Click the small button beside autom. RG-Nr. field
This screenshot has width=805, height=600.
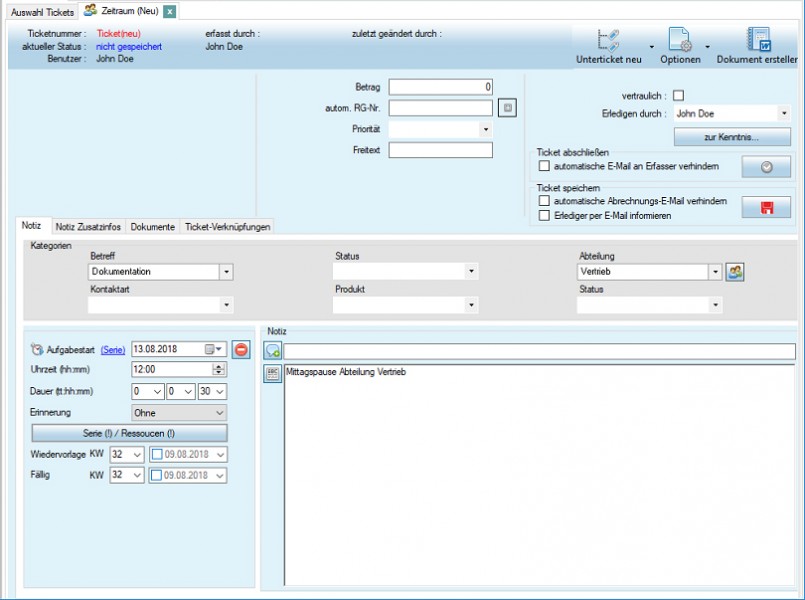click(x=507, y=108)
